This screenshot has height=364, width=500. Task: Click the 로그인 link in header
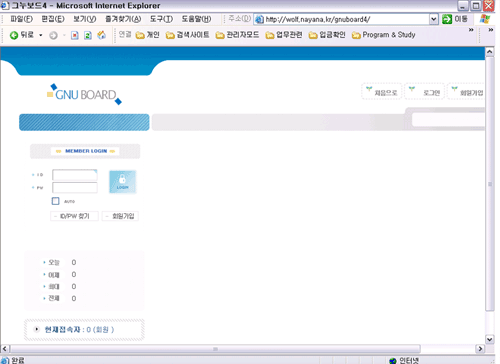(425, 91)
